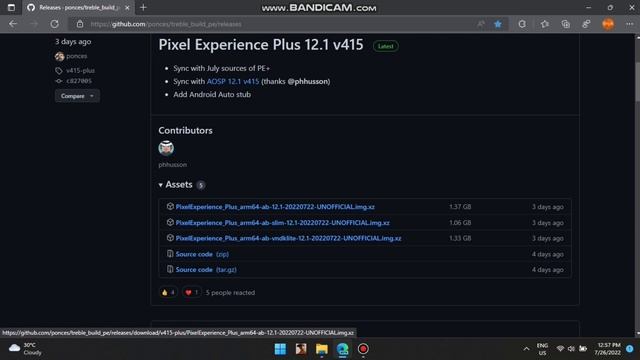Open browser Settings and more menu
The width and height of the screenshot is (640, 360).
pos(629,24)
